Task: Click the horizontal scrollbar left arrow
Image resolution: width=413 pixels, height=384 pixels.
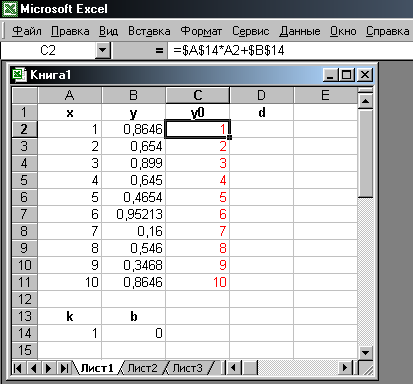Action: point(233,368)
